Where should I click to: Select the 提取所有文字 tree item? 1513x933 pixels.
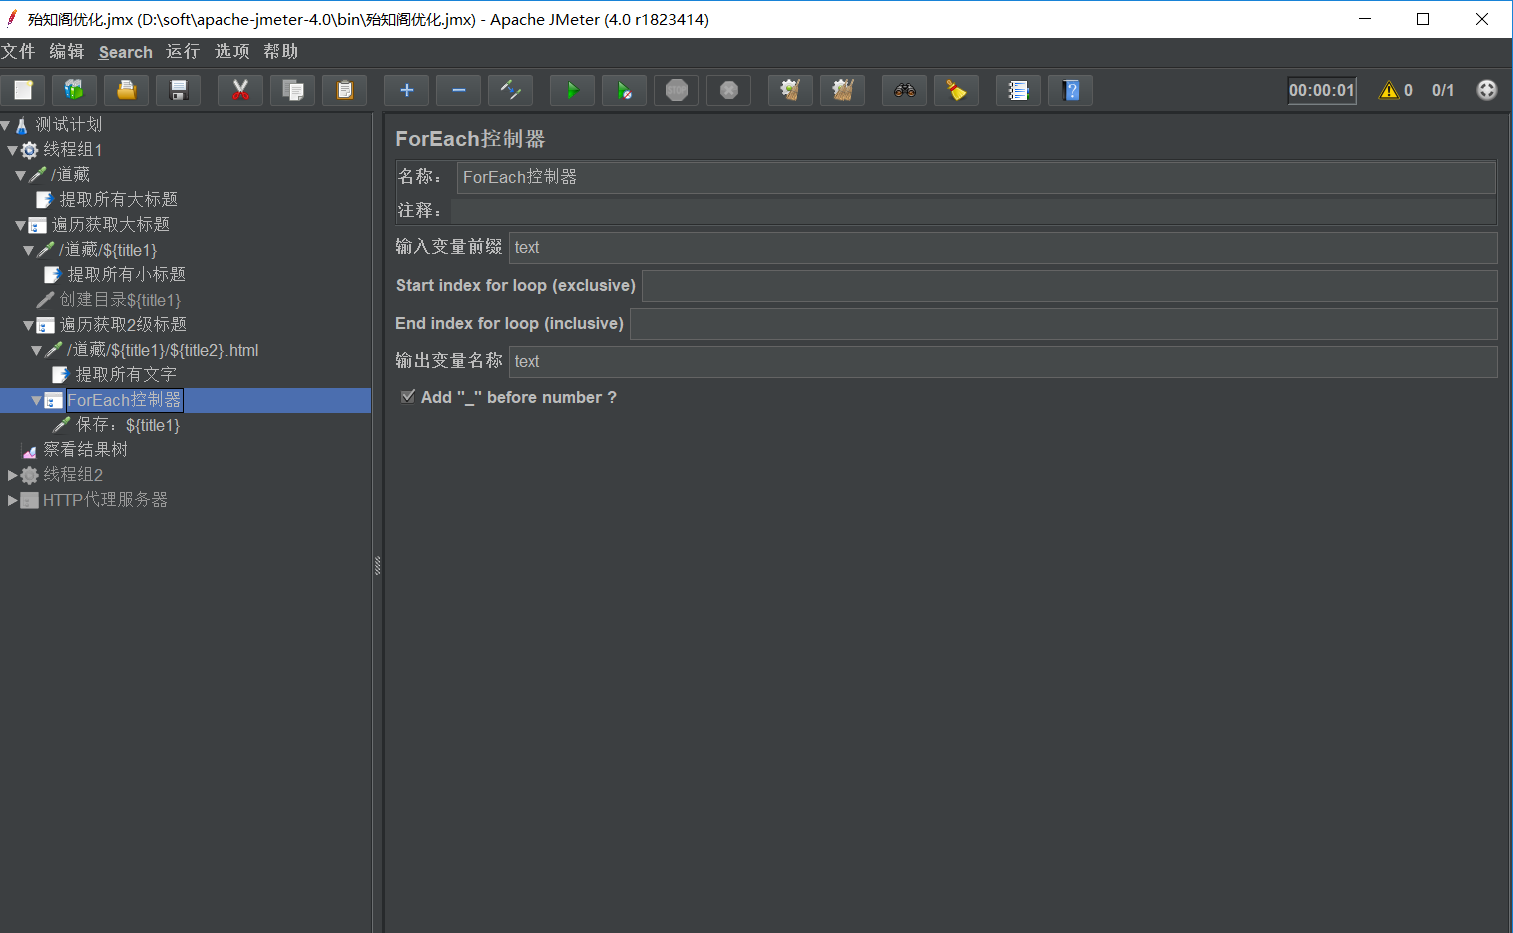tap(126, 375)
